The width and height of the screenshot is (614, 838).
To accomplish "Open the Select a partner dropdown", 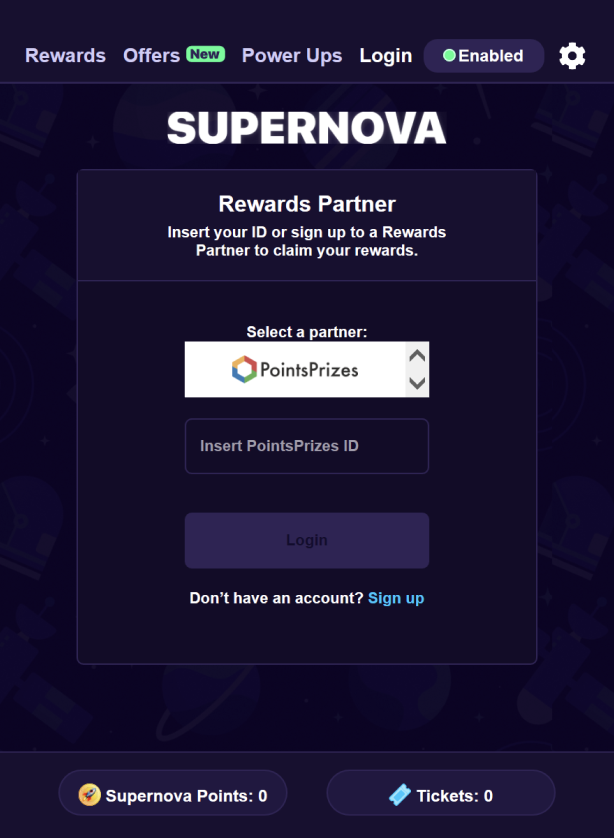I will tap(295, 370).
